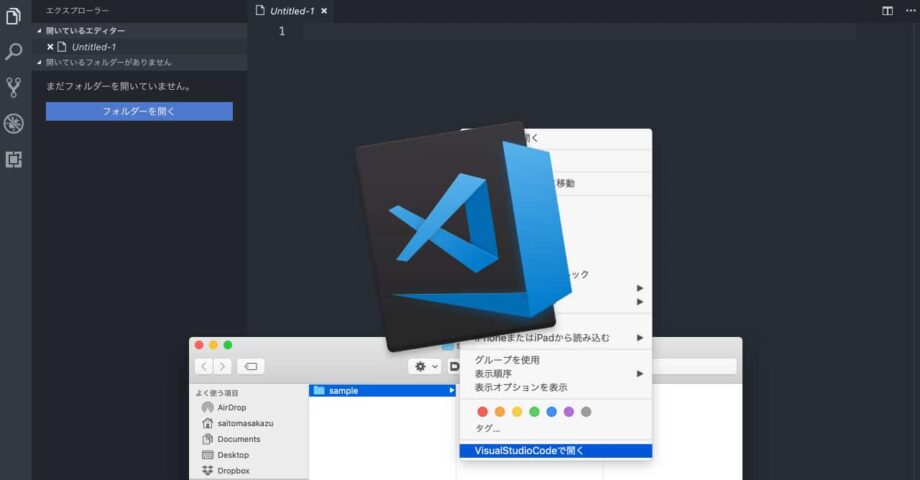The width and height of the screenshot is (920, 480).
Task: Apply the gray tag color
Action: pyautogui.click(x=586, y=412)
